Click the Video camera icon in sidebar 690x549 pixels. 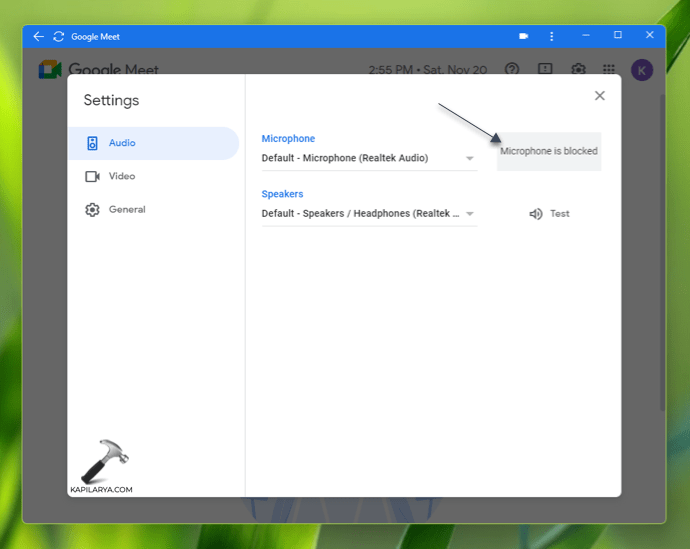point(92,176)
